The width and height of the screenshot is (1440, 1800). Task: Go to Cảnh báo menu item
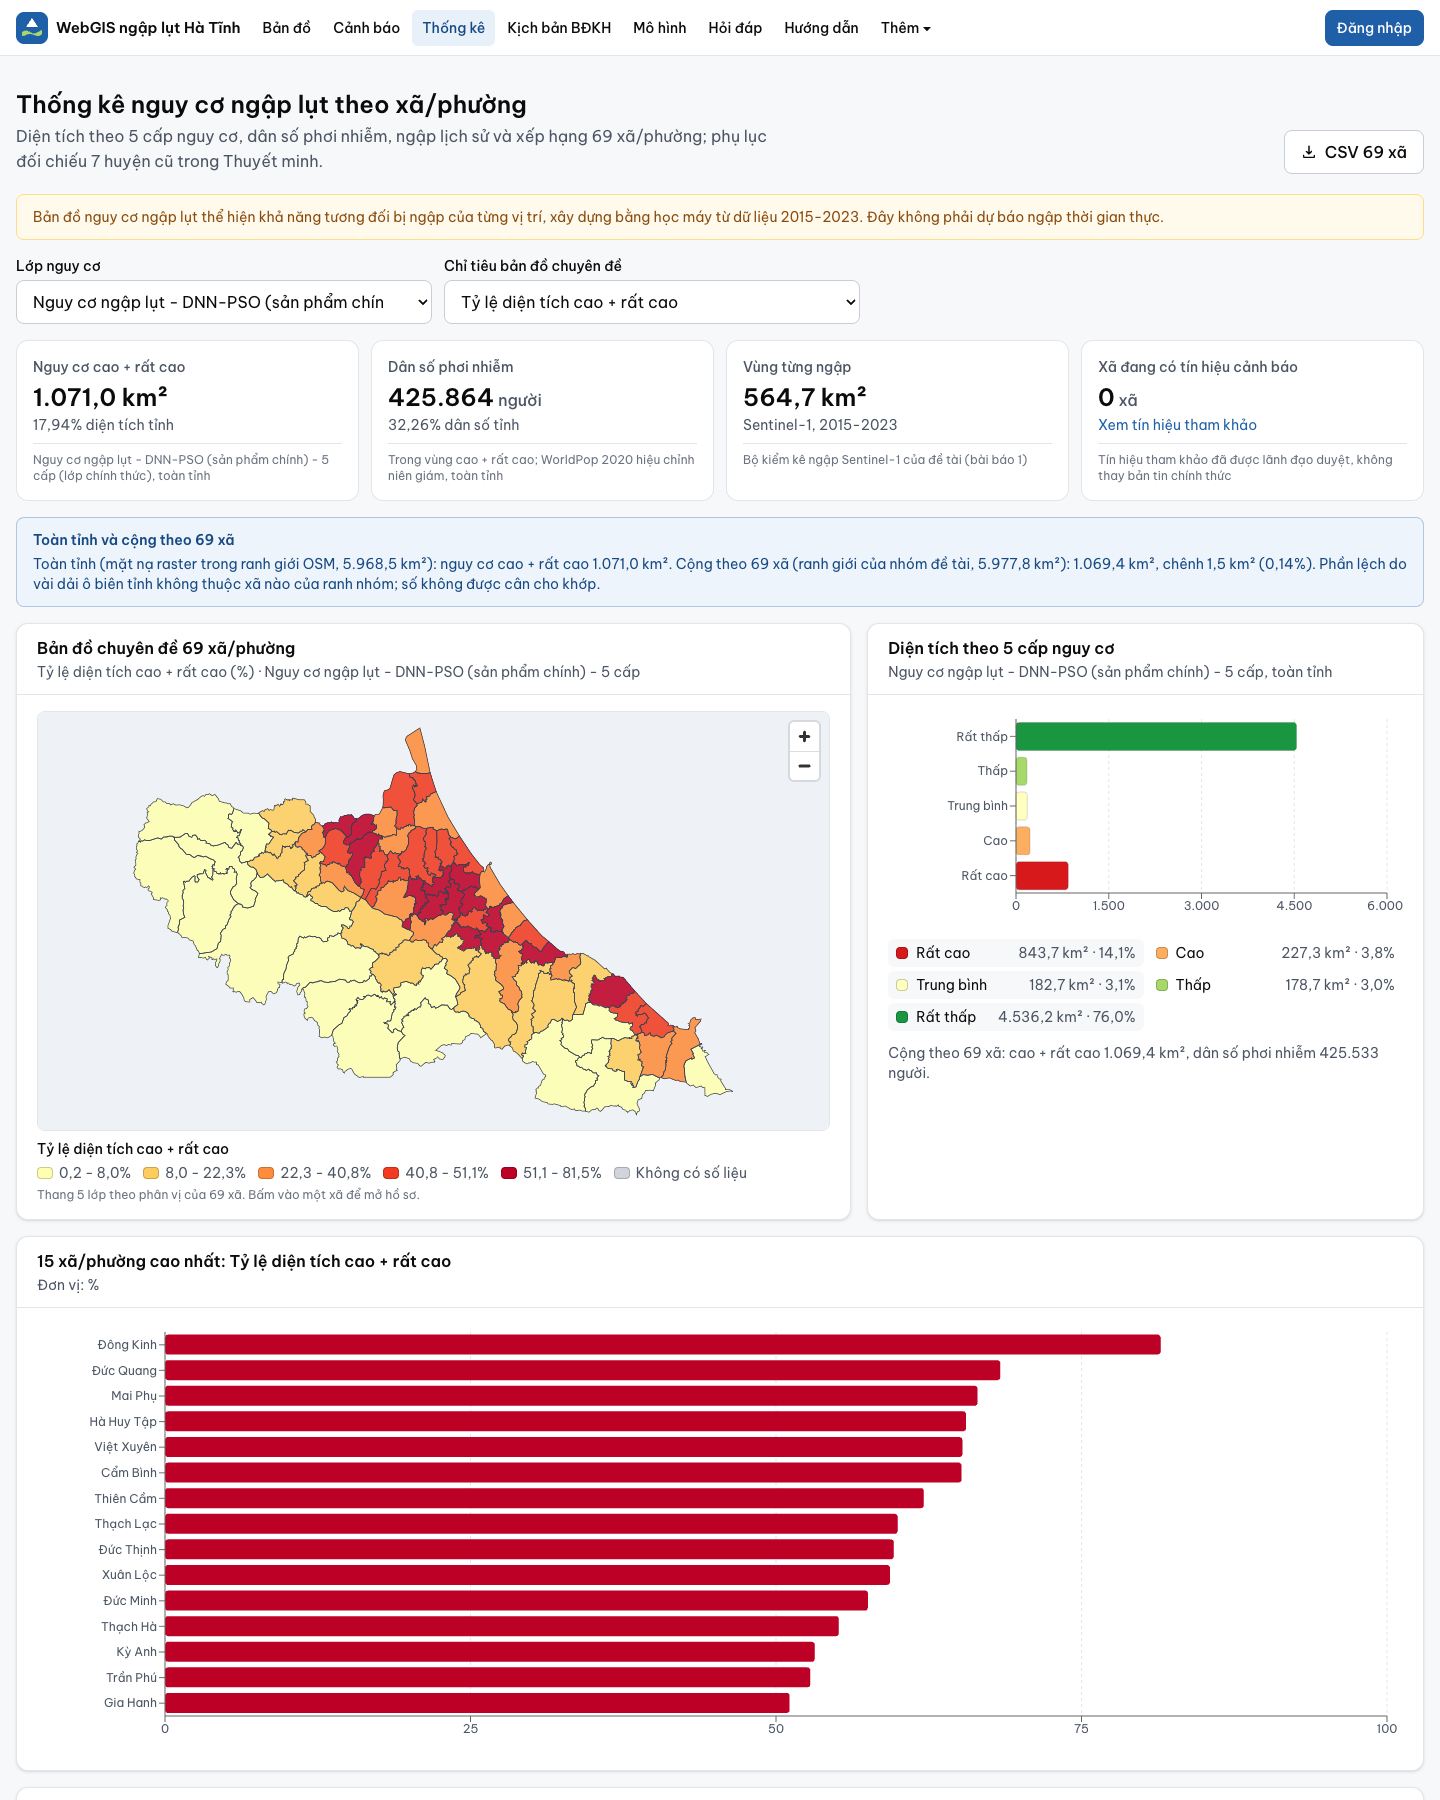[x=366, y=28]
